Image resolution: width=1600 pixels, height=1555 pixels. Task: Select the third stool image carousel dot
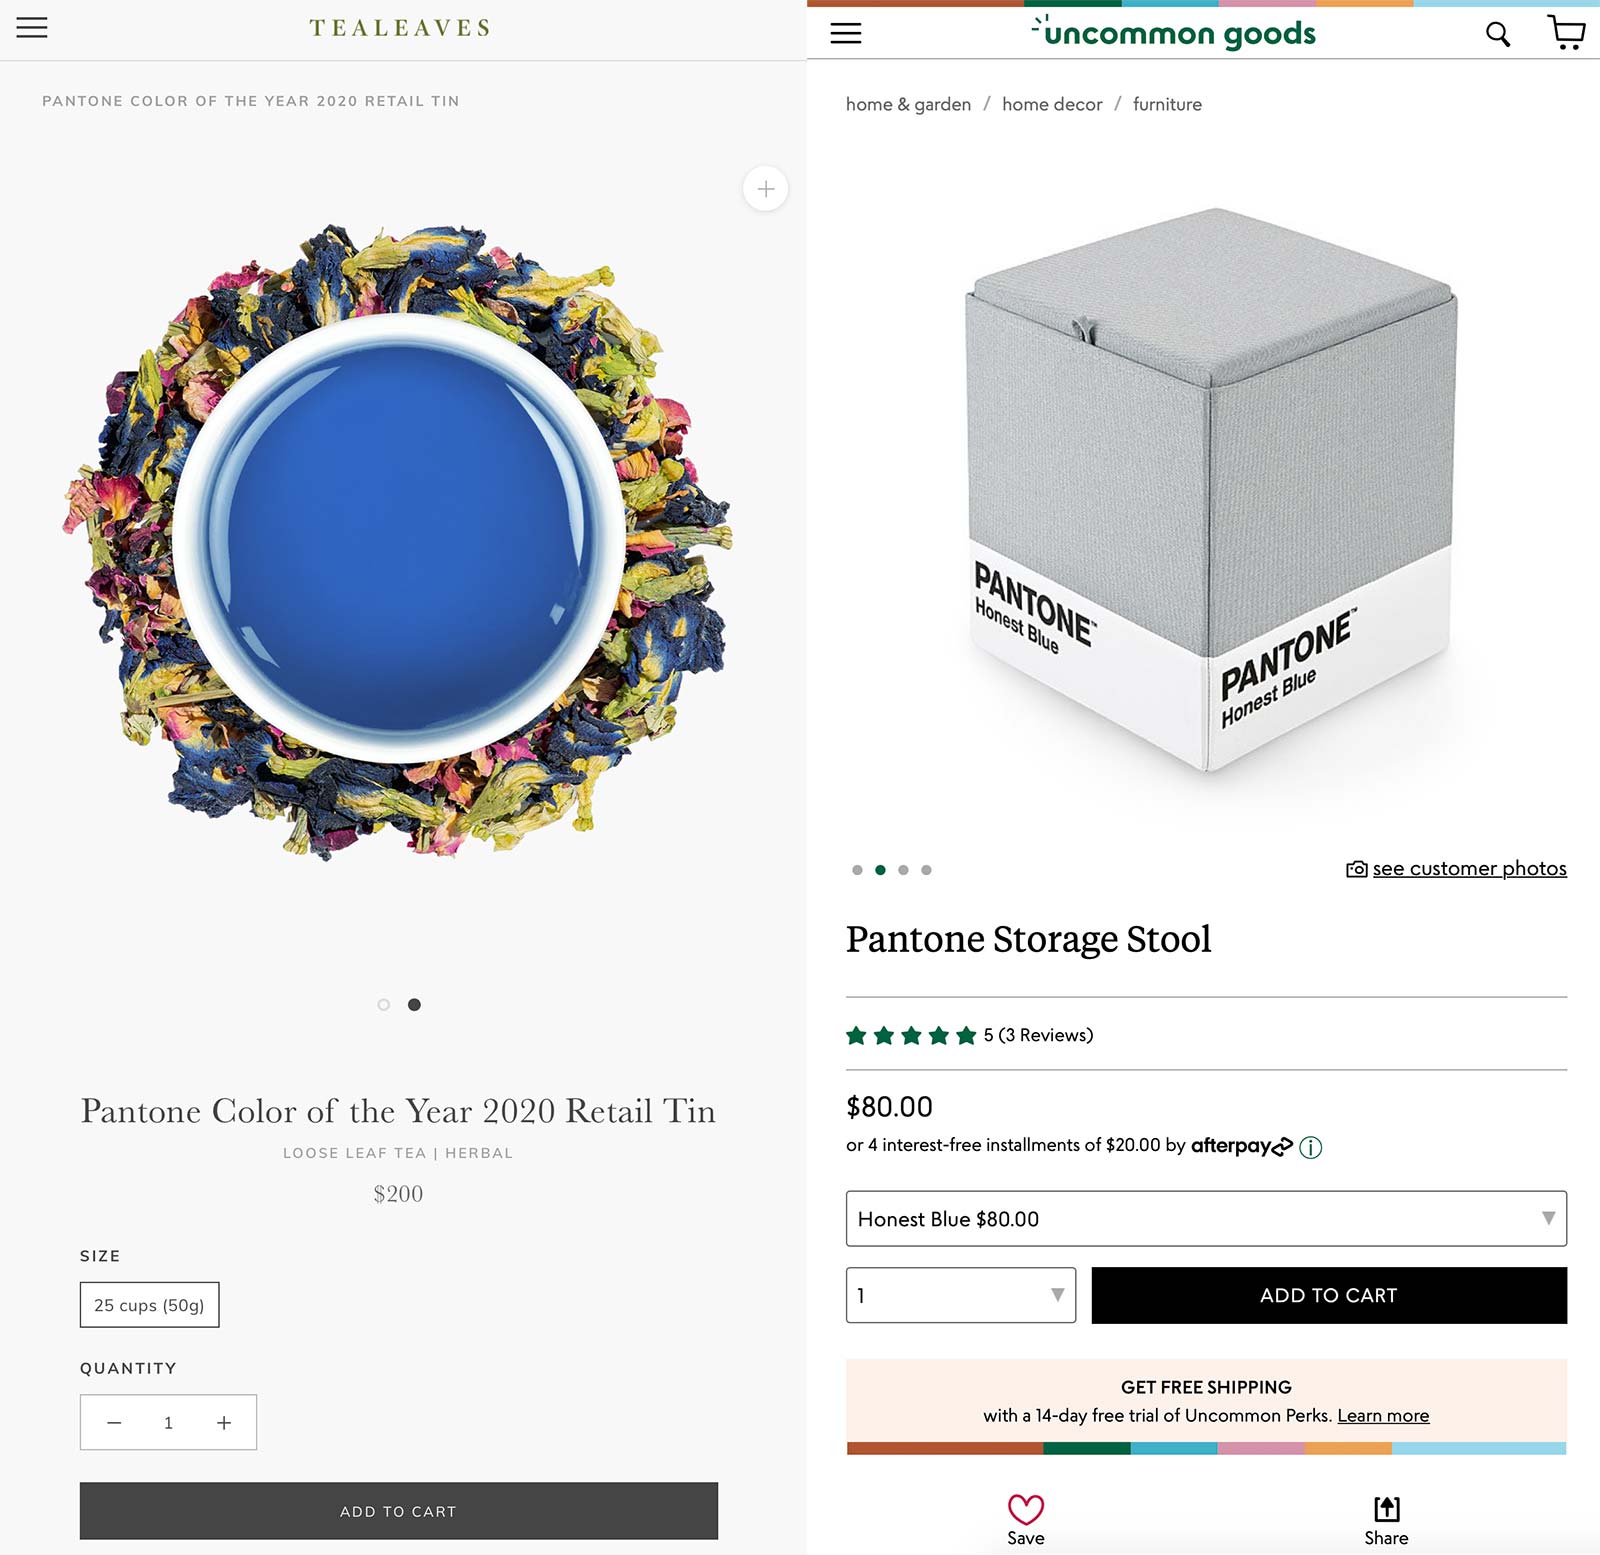tap(903, 870)
